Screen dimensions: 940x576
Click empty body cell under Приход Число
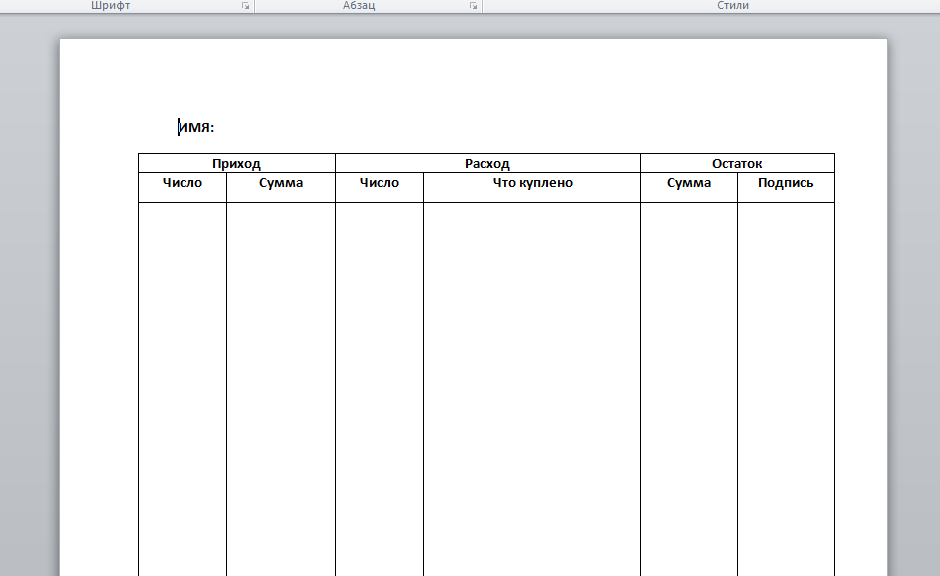pos(182,380)
